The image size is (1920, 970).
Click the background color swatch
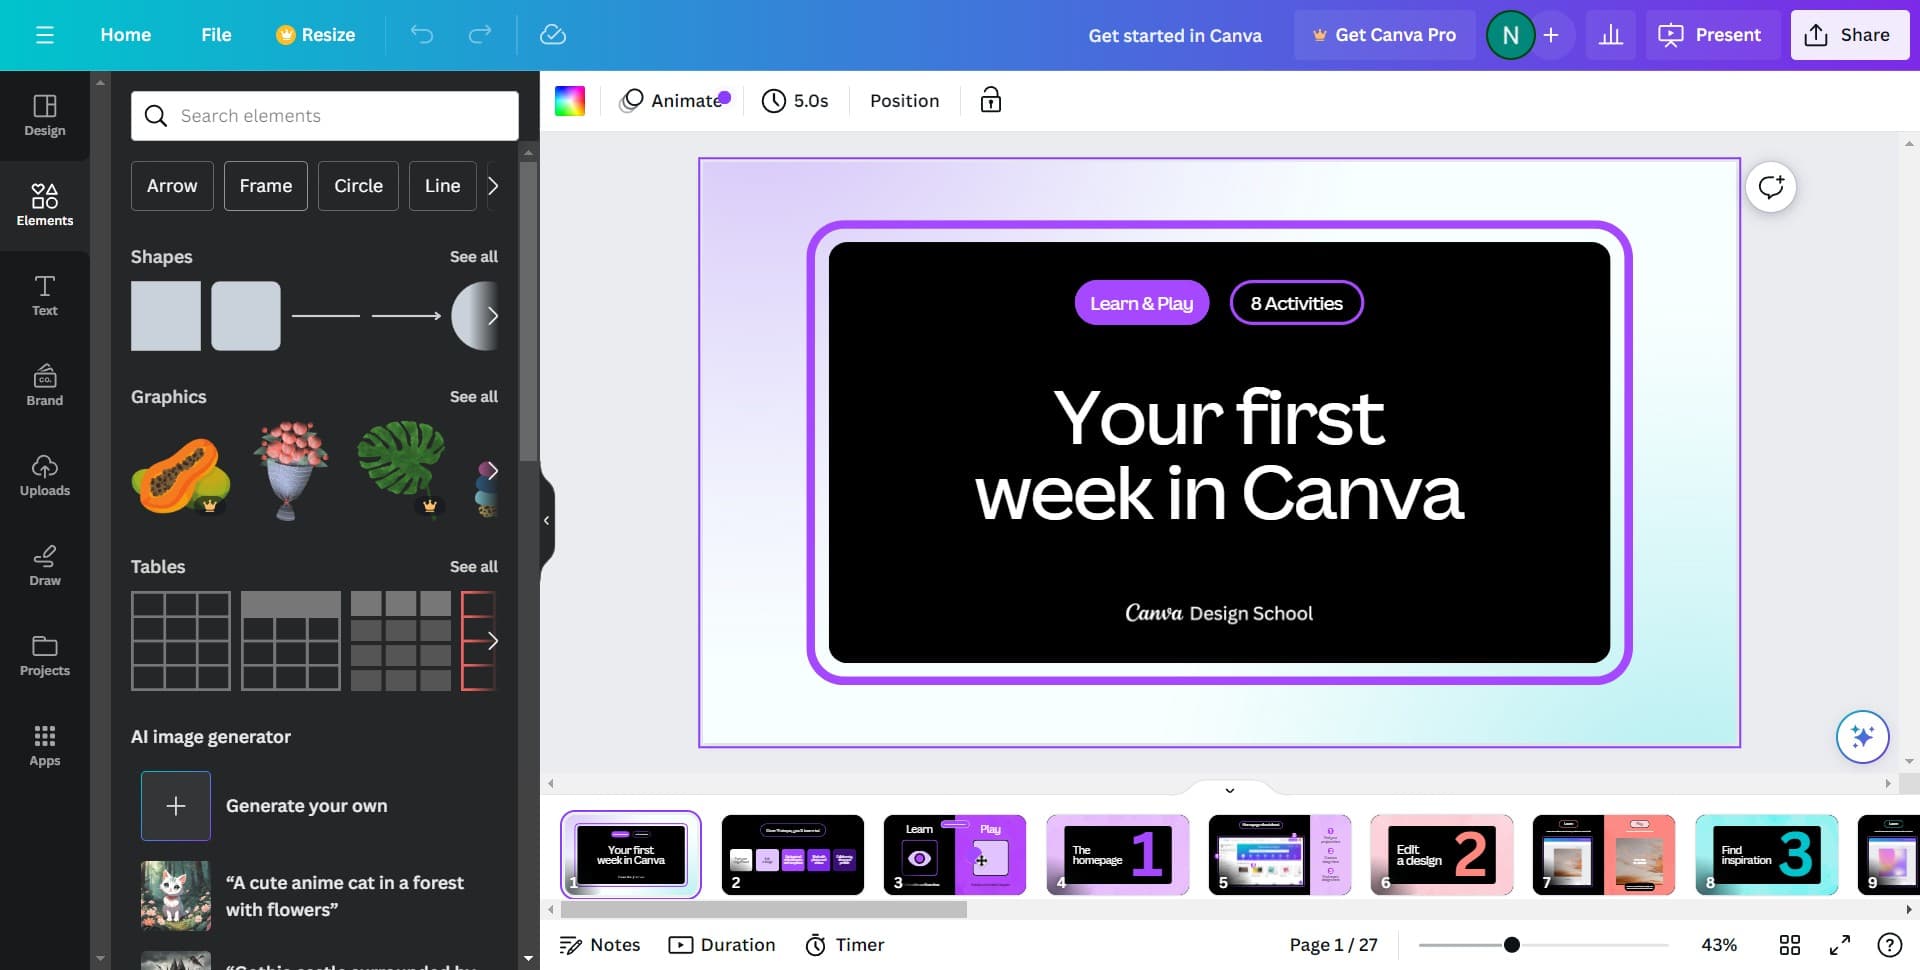(570, 100)
